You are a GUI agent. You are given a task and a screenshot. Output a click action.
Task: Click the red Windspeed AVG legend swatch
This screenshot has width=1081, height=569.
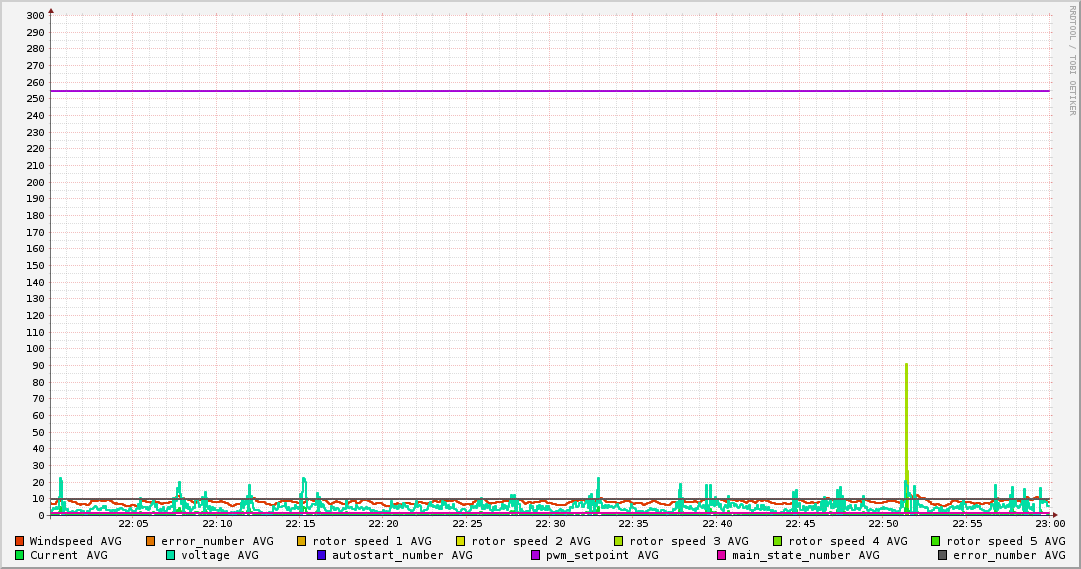[x=19, y=541]
